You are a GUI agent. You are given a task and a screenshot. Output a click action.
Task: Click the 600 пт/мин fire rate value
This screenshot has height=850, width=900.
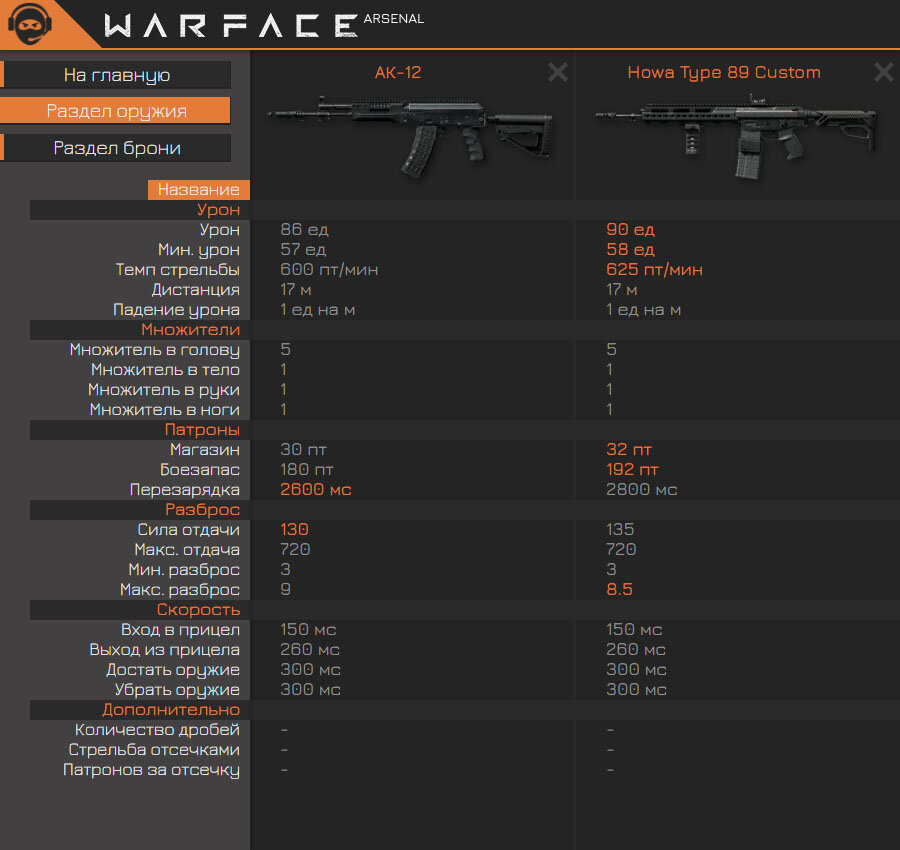click(329, 270)
